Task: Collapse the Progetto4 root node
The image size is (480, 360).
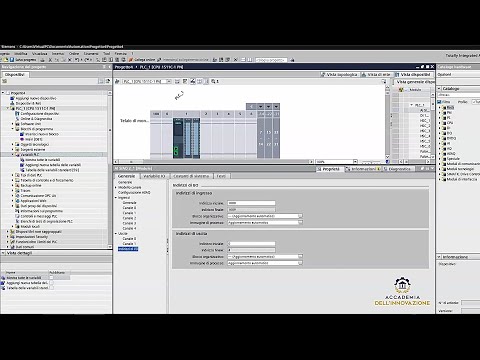Action: pyautogui.click(x=3, y=93)
